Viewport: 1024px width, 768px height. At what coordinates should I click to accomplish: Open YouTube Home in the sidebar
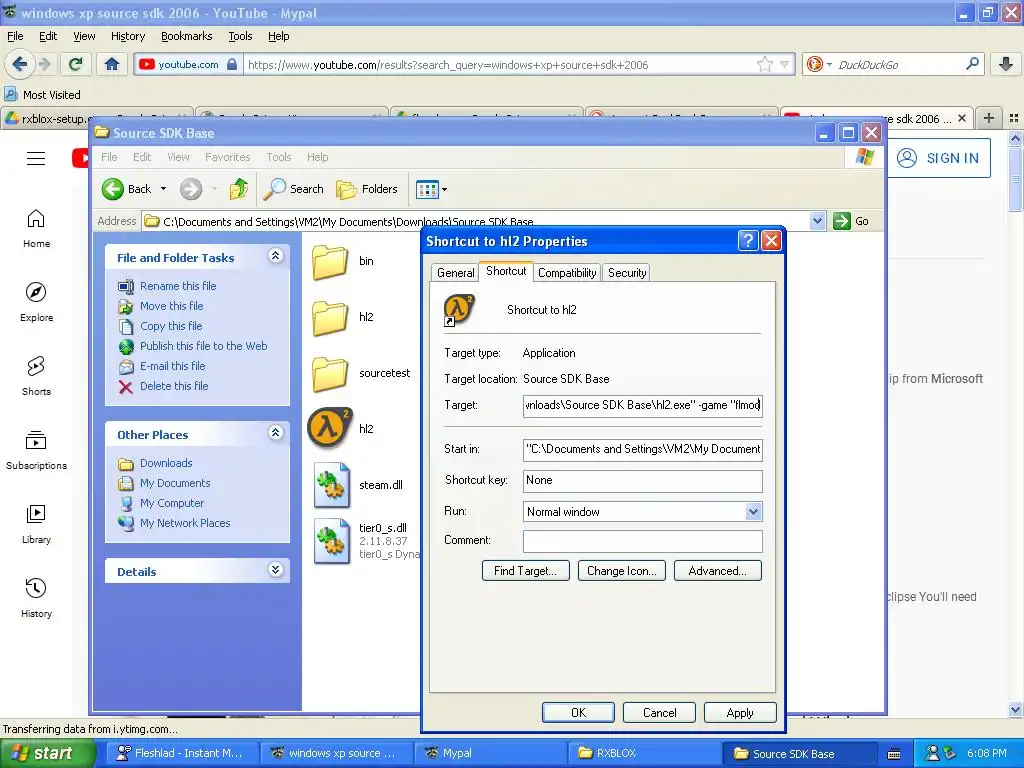coord(37,229)
